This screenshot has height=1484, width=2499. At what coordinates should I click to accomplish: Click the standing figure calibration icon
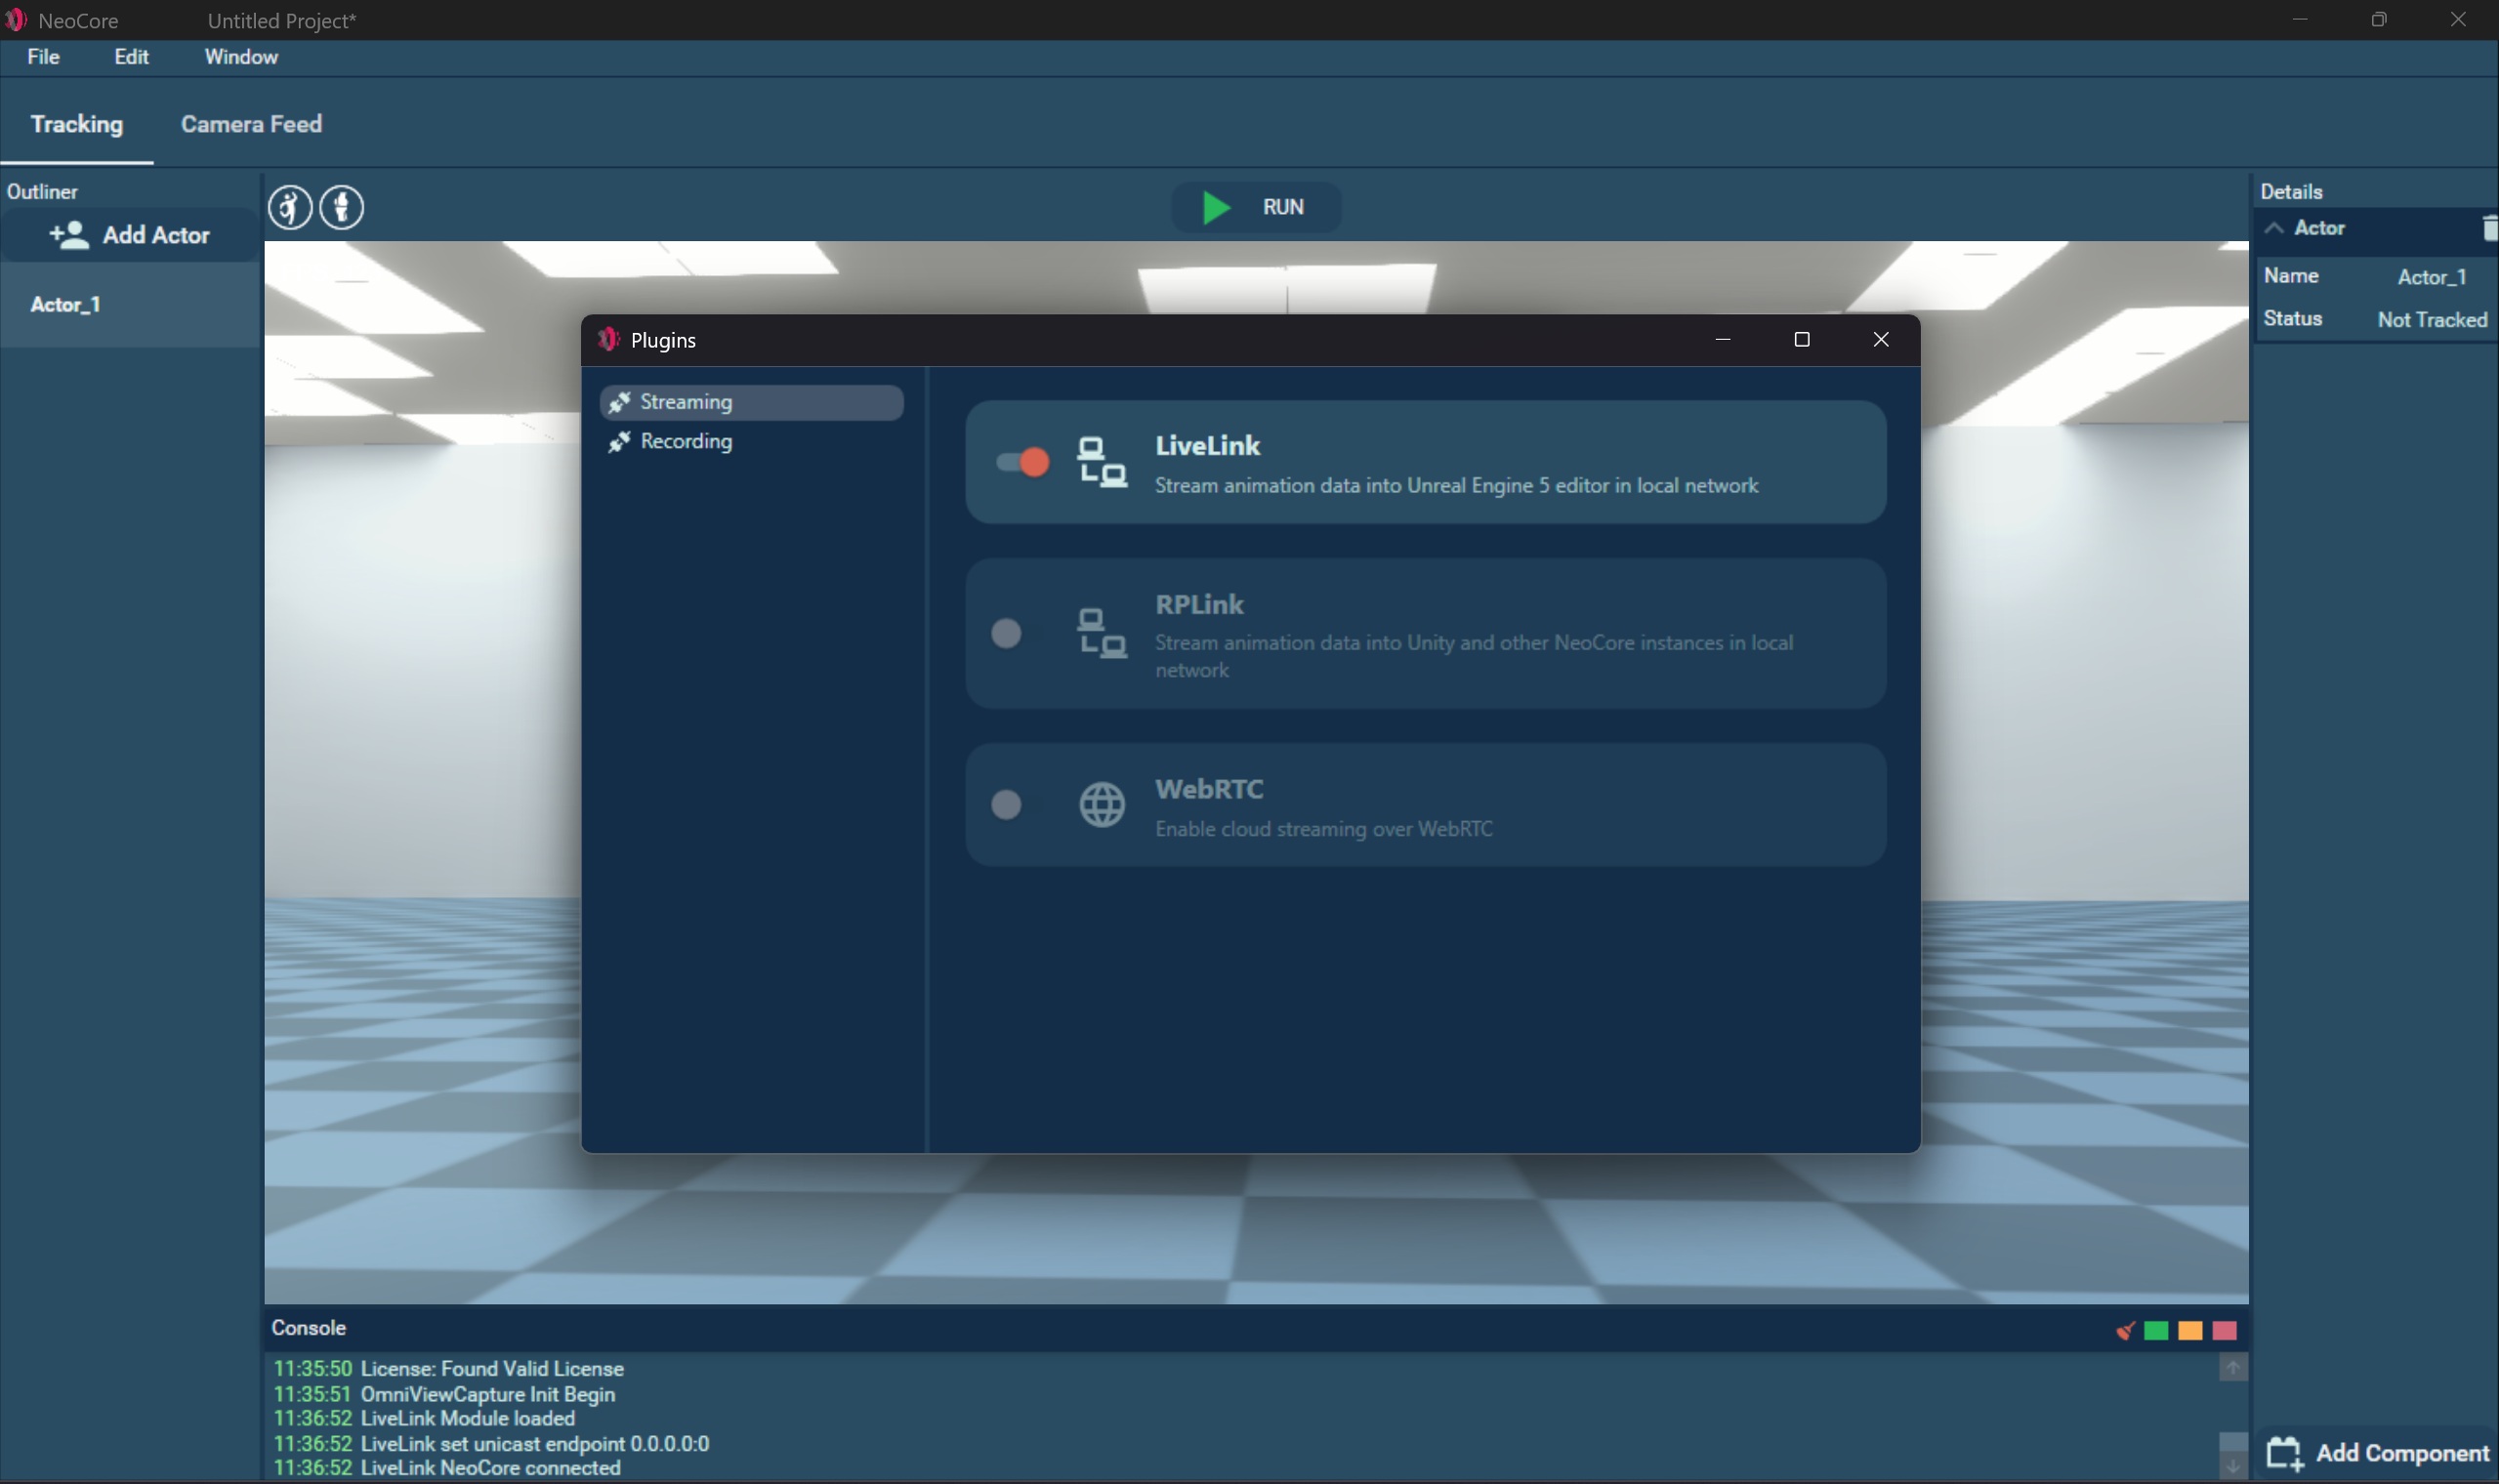click(x=342, y=208)
